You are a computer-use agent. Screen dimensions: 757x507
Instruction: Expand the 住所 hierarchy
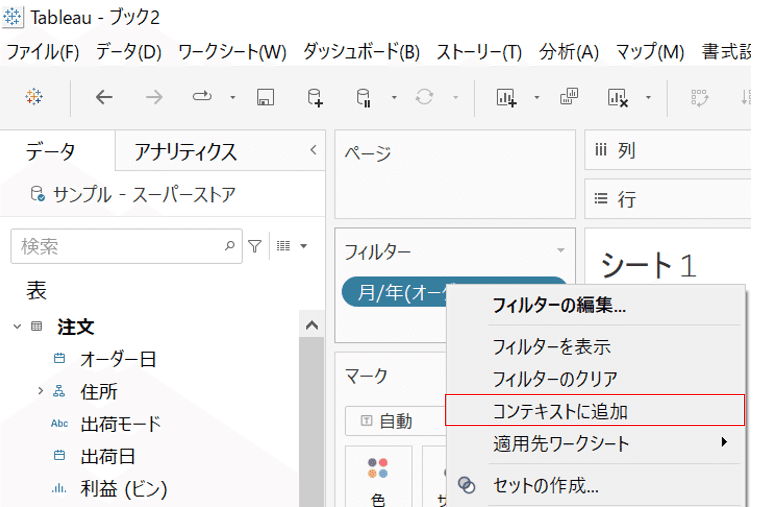point(41,391)
